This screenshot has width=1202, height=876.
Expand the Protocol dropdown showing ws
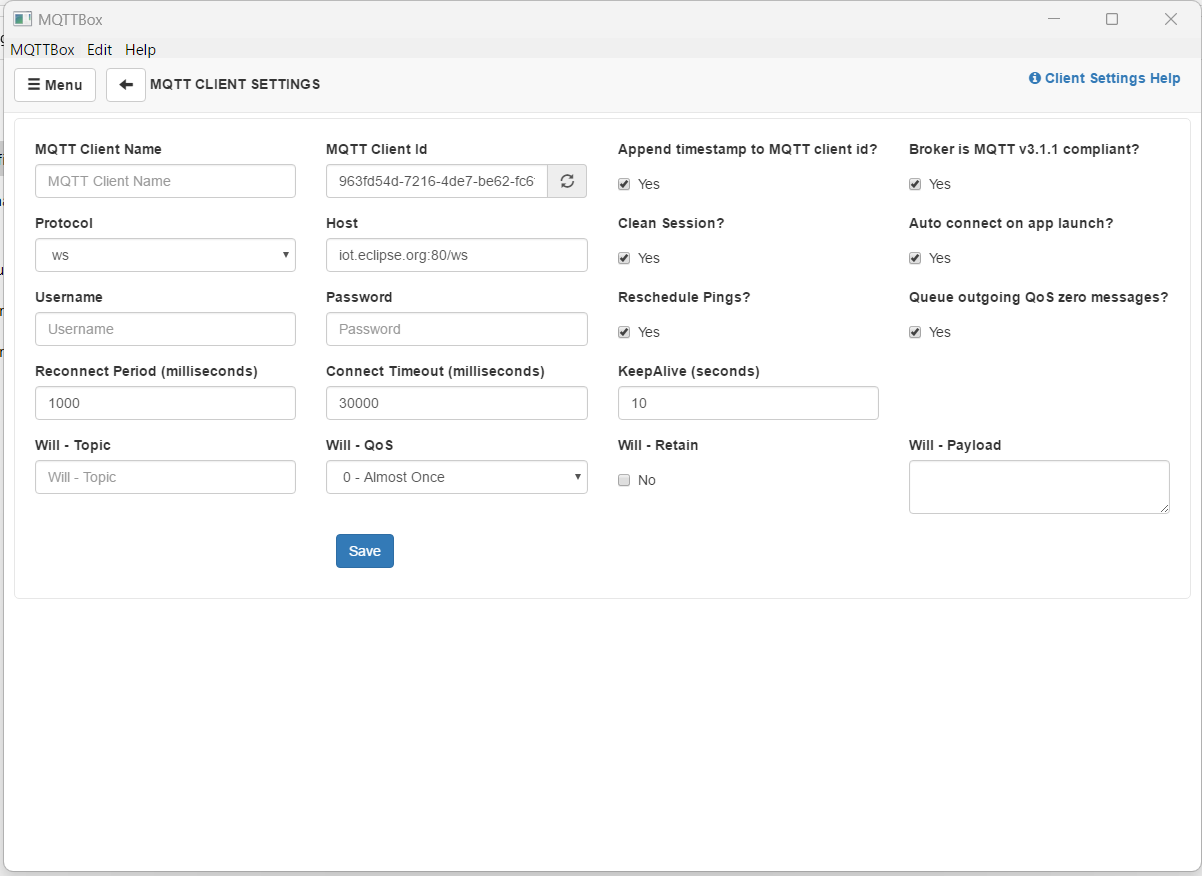click(165, 255)
